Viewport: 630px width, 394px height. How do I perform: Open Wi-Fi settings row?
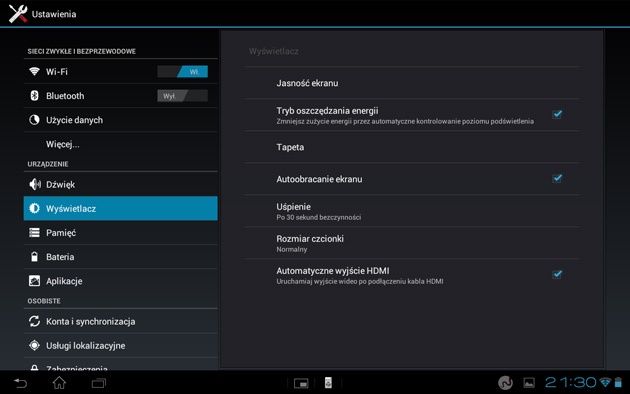tap(121, 71)
